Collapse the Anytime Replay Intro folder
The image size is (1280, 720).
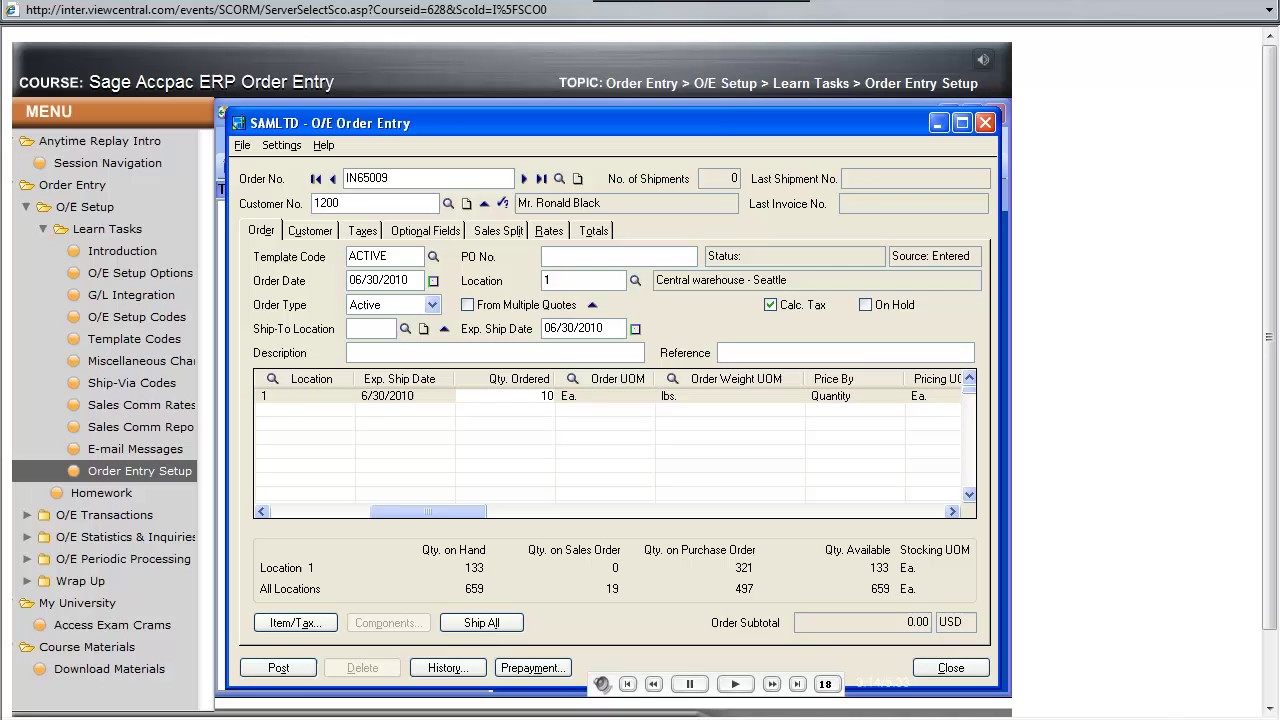[x=26, y=141]
